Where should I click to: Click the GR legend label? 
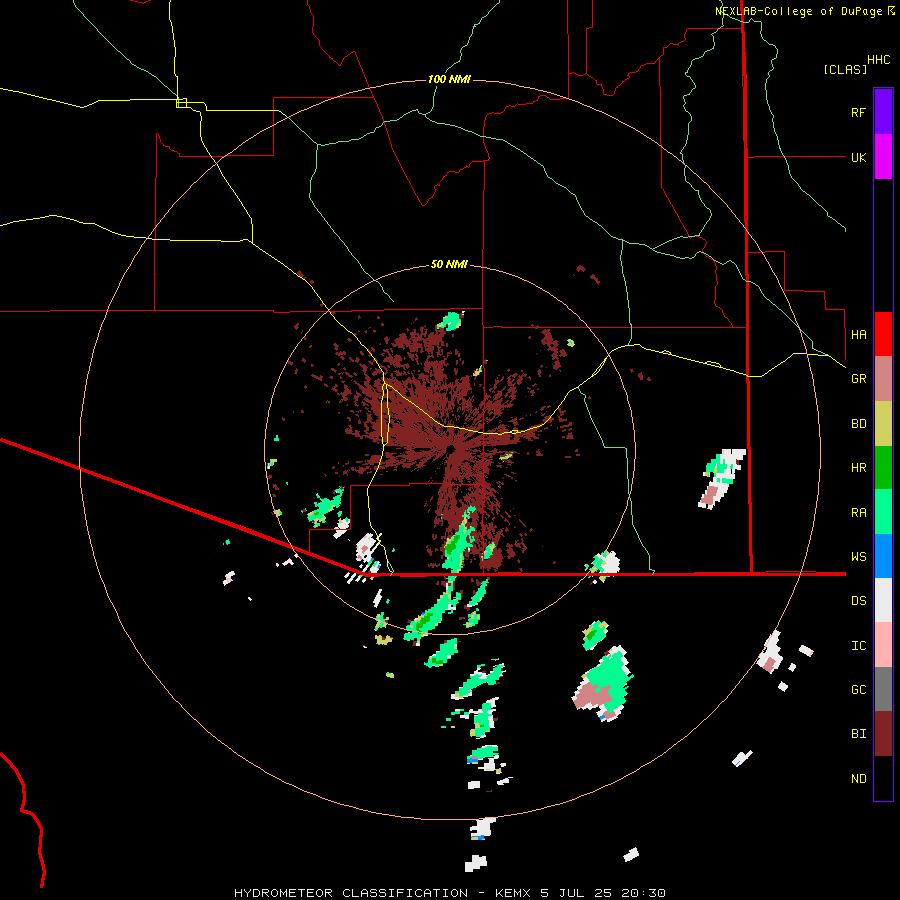click(x=859, y=379)
